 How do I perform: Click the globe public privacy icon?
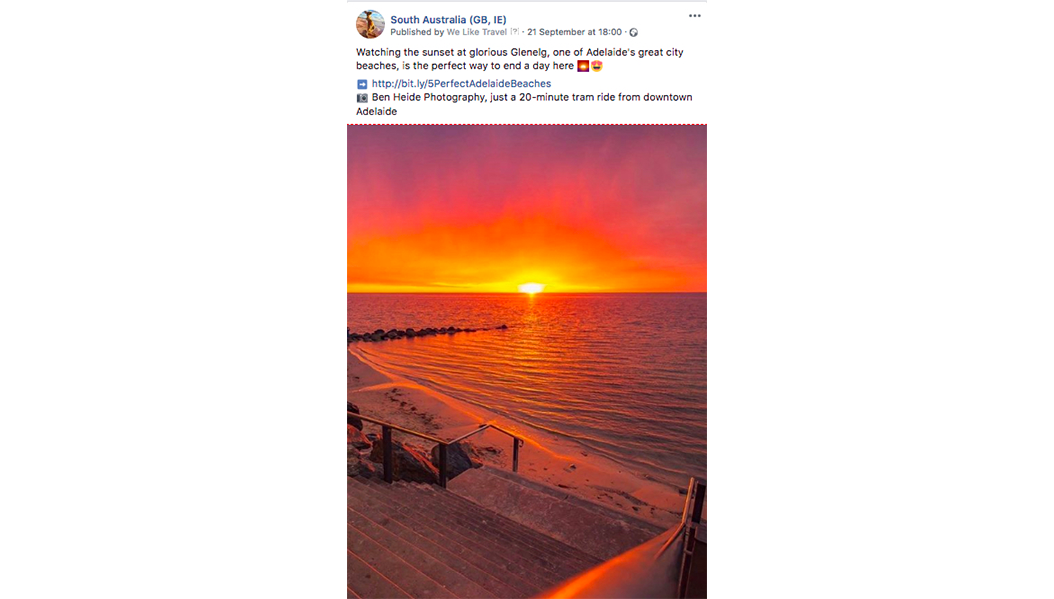[x=633, y=32]
